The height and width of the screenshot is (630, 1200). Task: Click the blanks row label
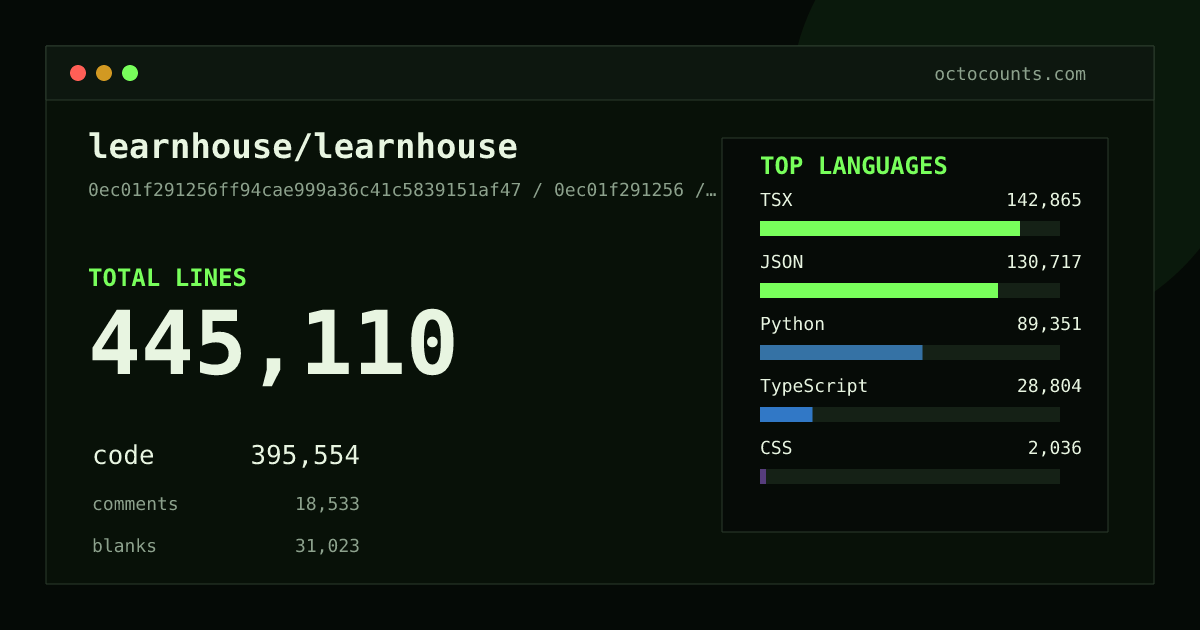(x=124, y=546)
